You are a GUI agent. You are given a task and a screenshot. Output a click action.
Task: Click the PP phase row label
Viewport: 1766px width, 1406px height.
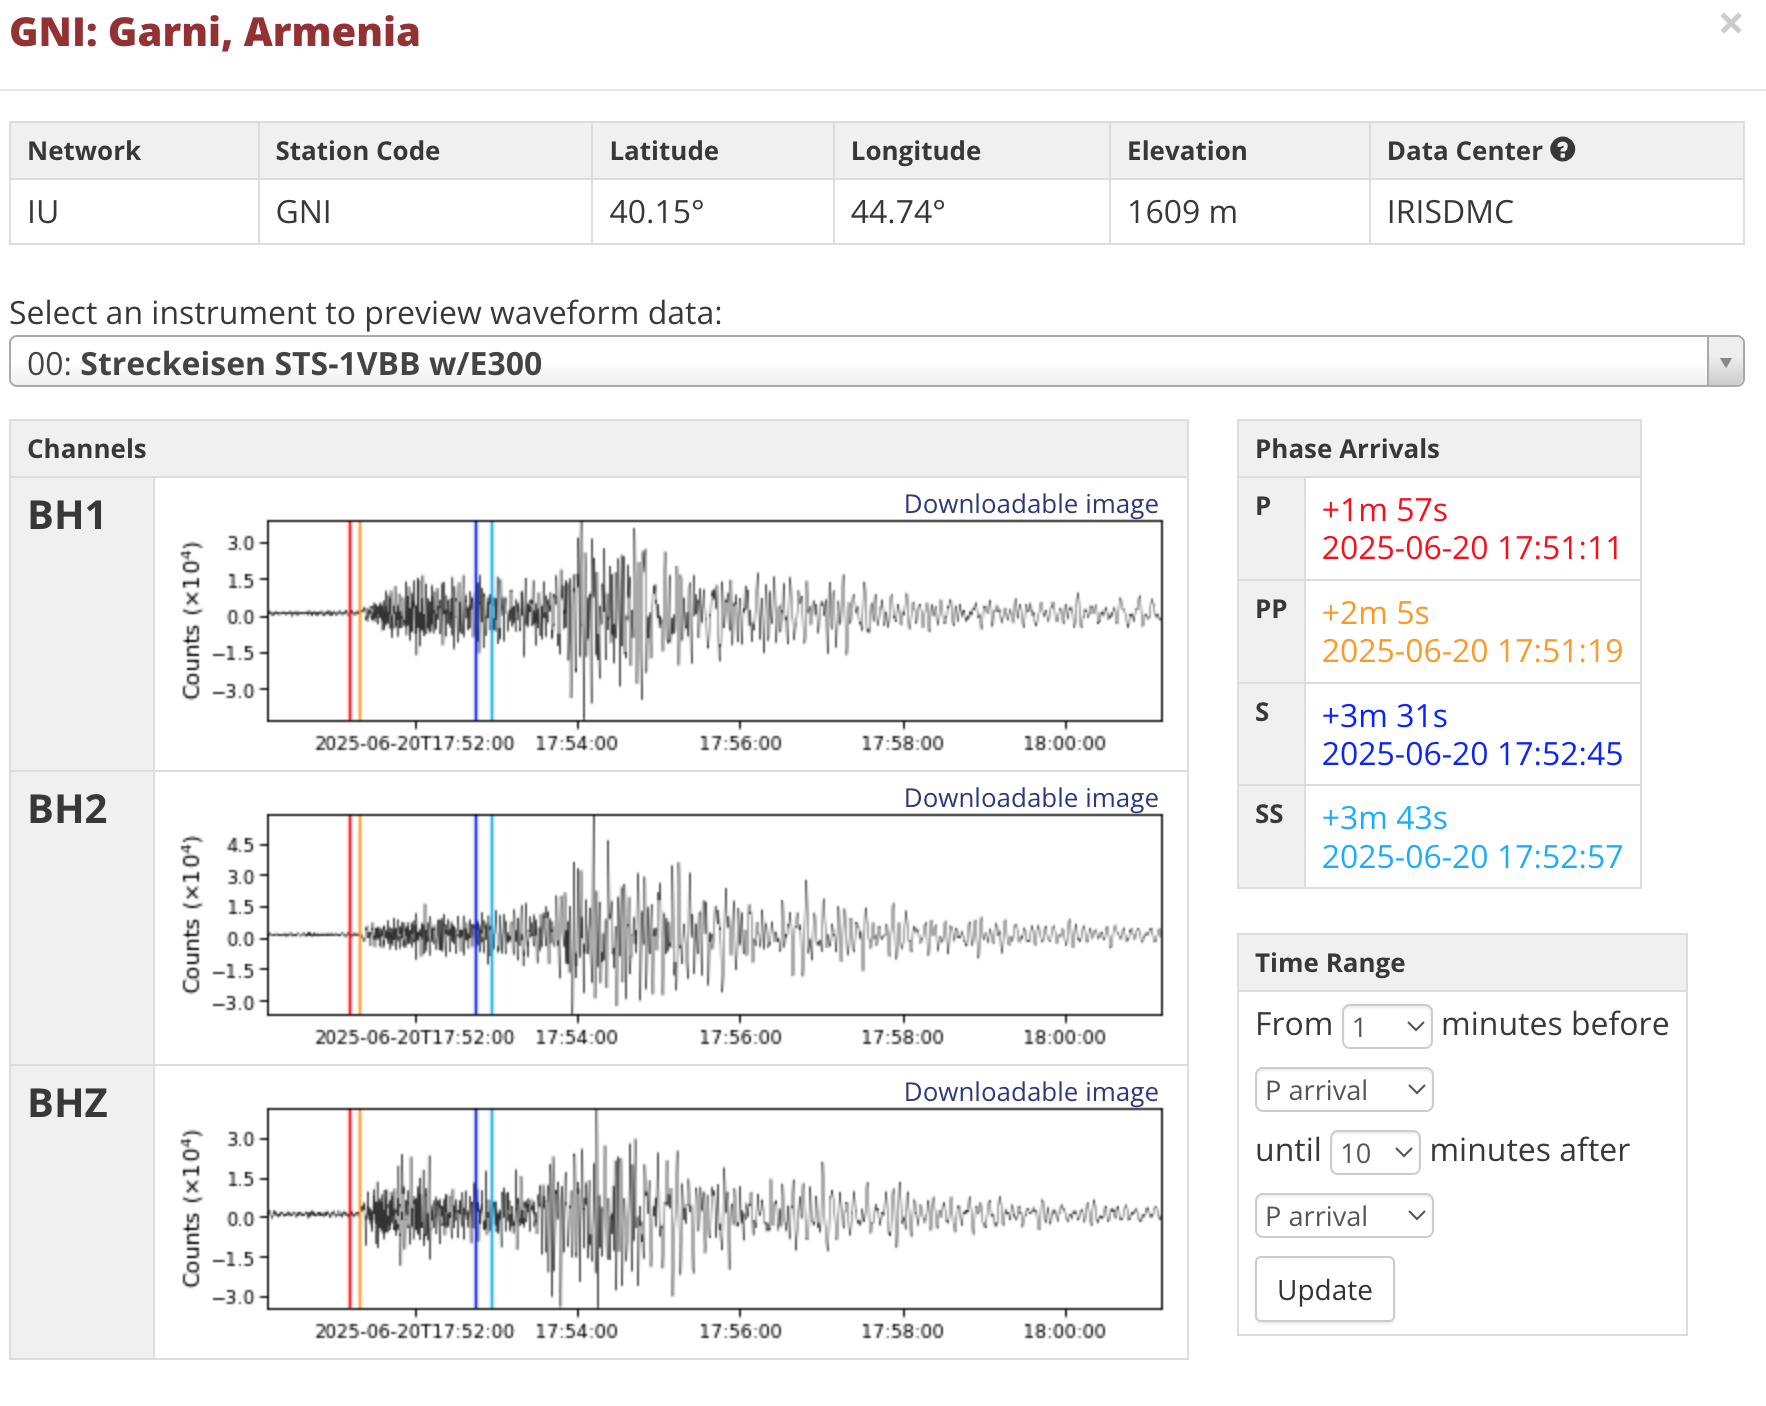[1271, 609]
